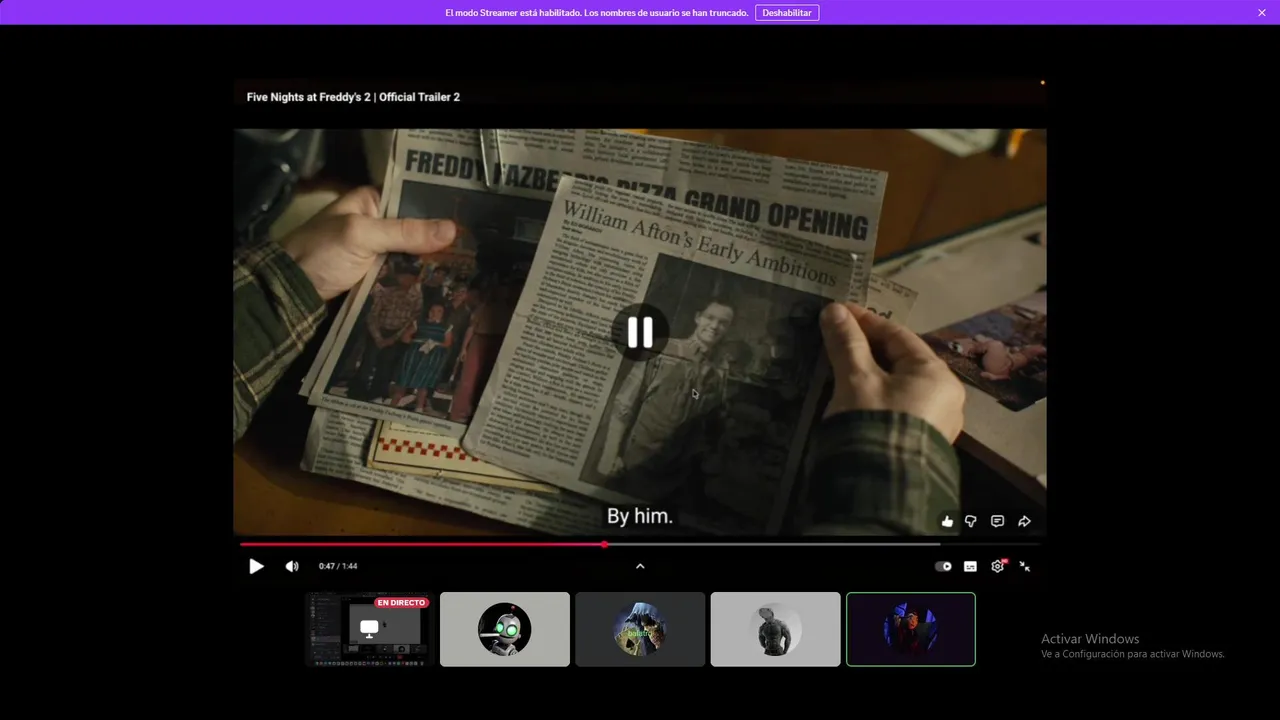1280x720 pixels.
Task: Toggle subtitles with the captions icon
Action: pos(970,566)
